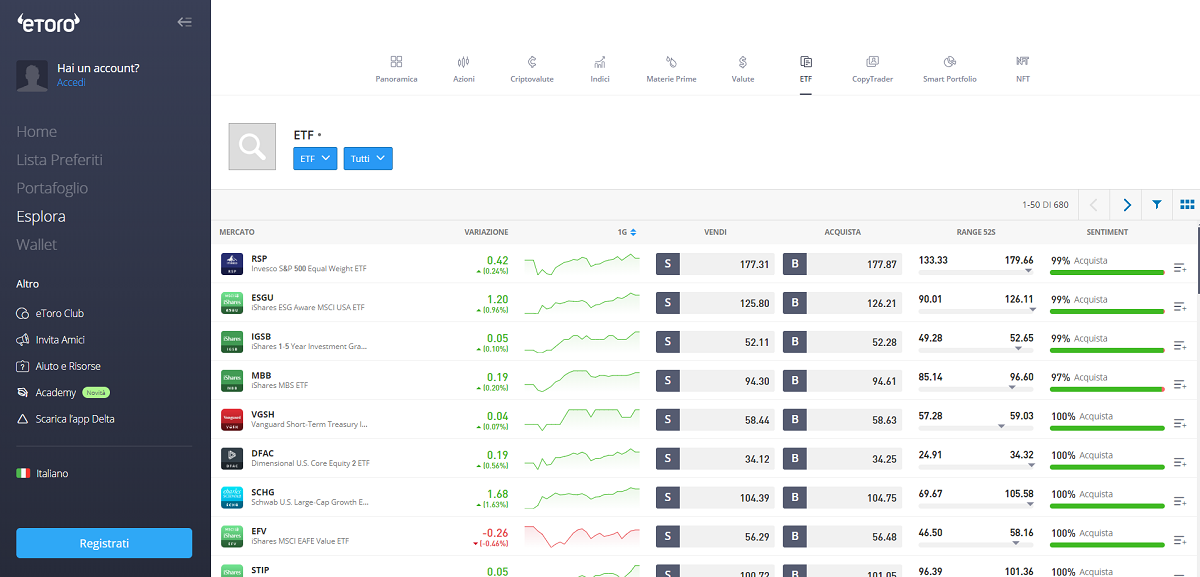Collapse the sidebar with the arrow icon
This screenshot has width=1200, height=577.
pyautogui.click(x=184, y=22)
